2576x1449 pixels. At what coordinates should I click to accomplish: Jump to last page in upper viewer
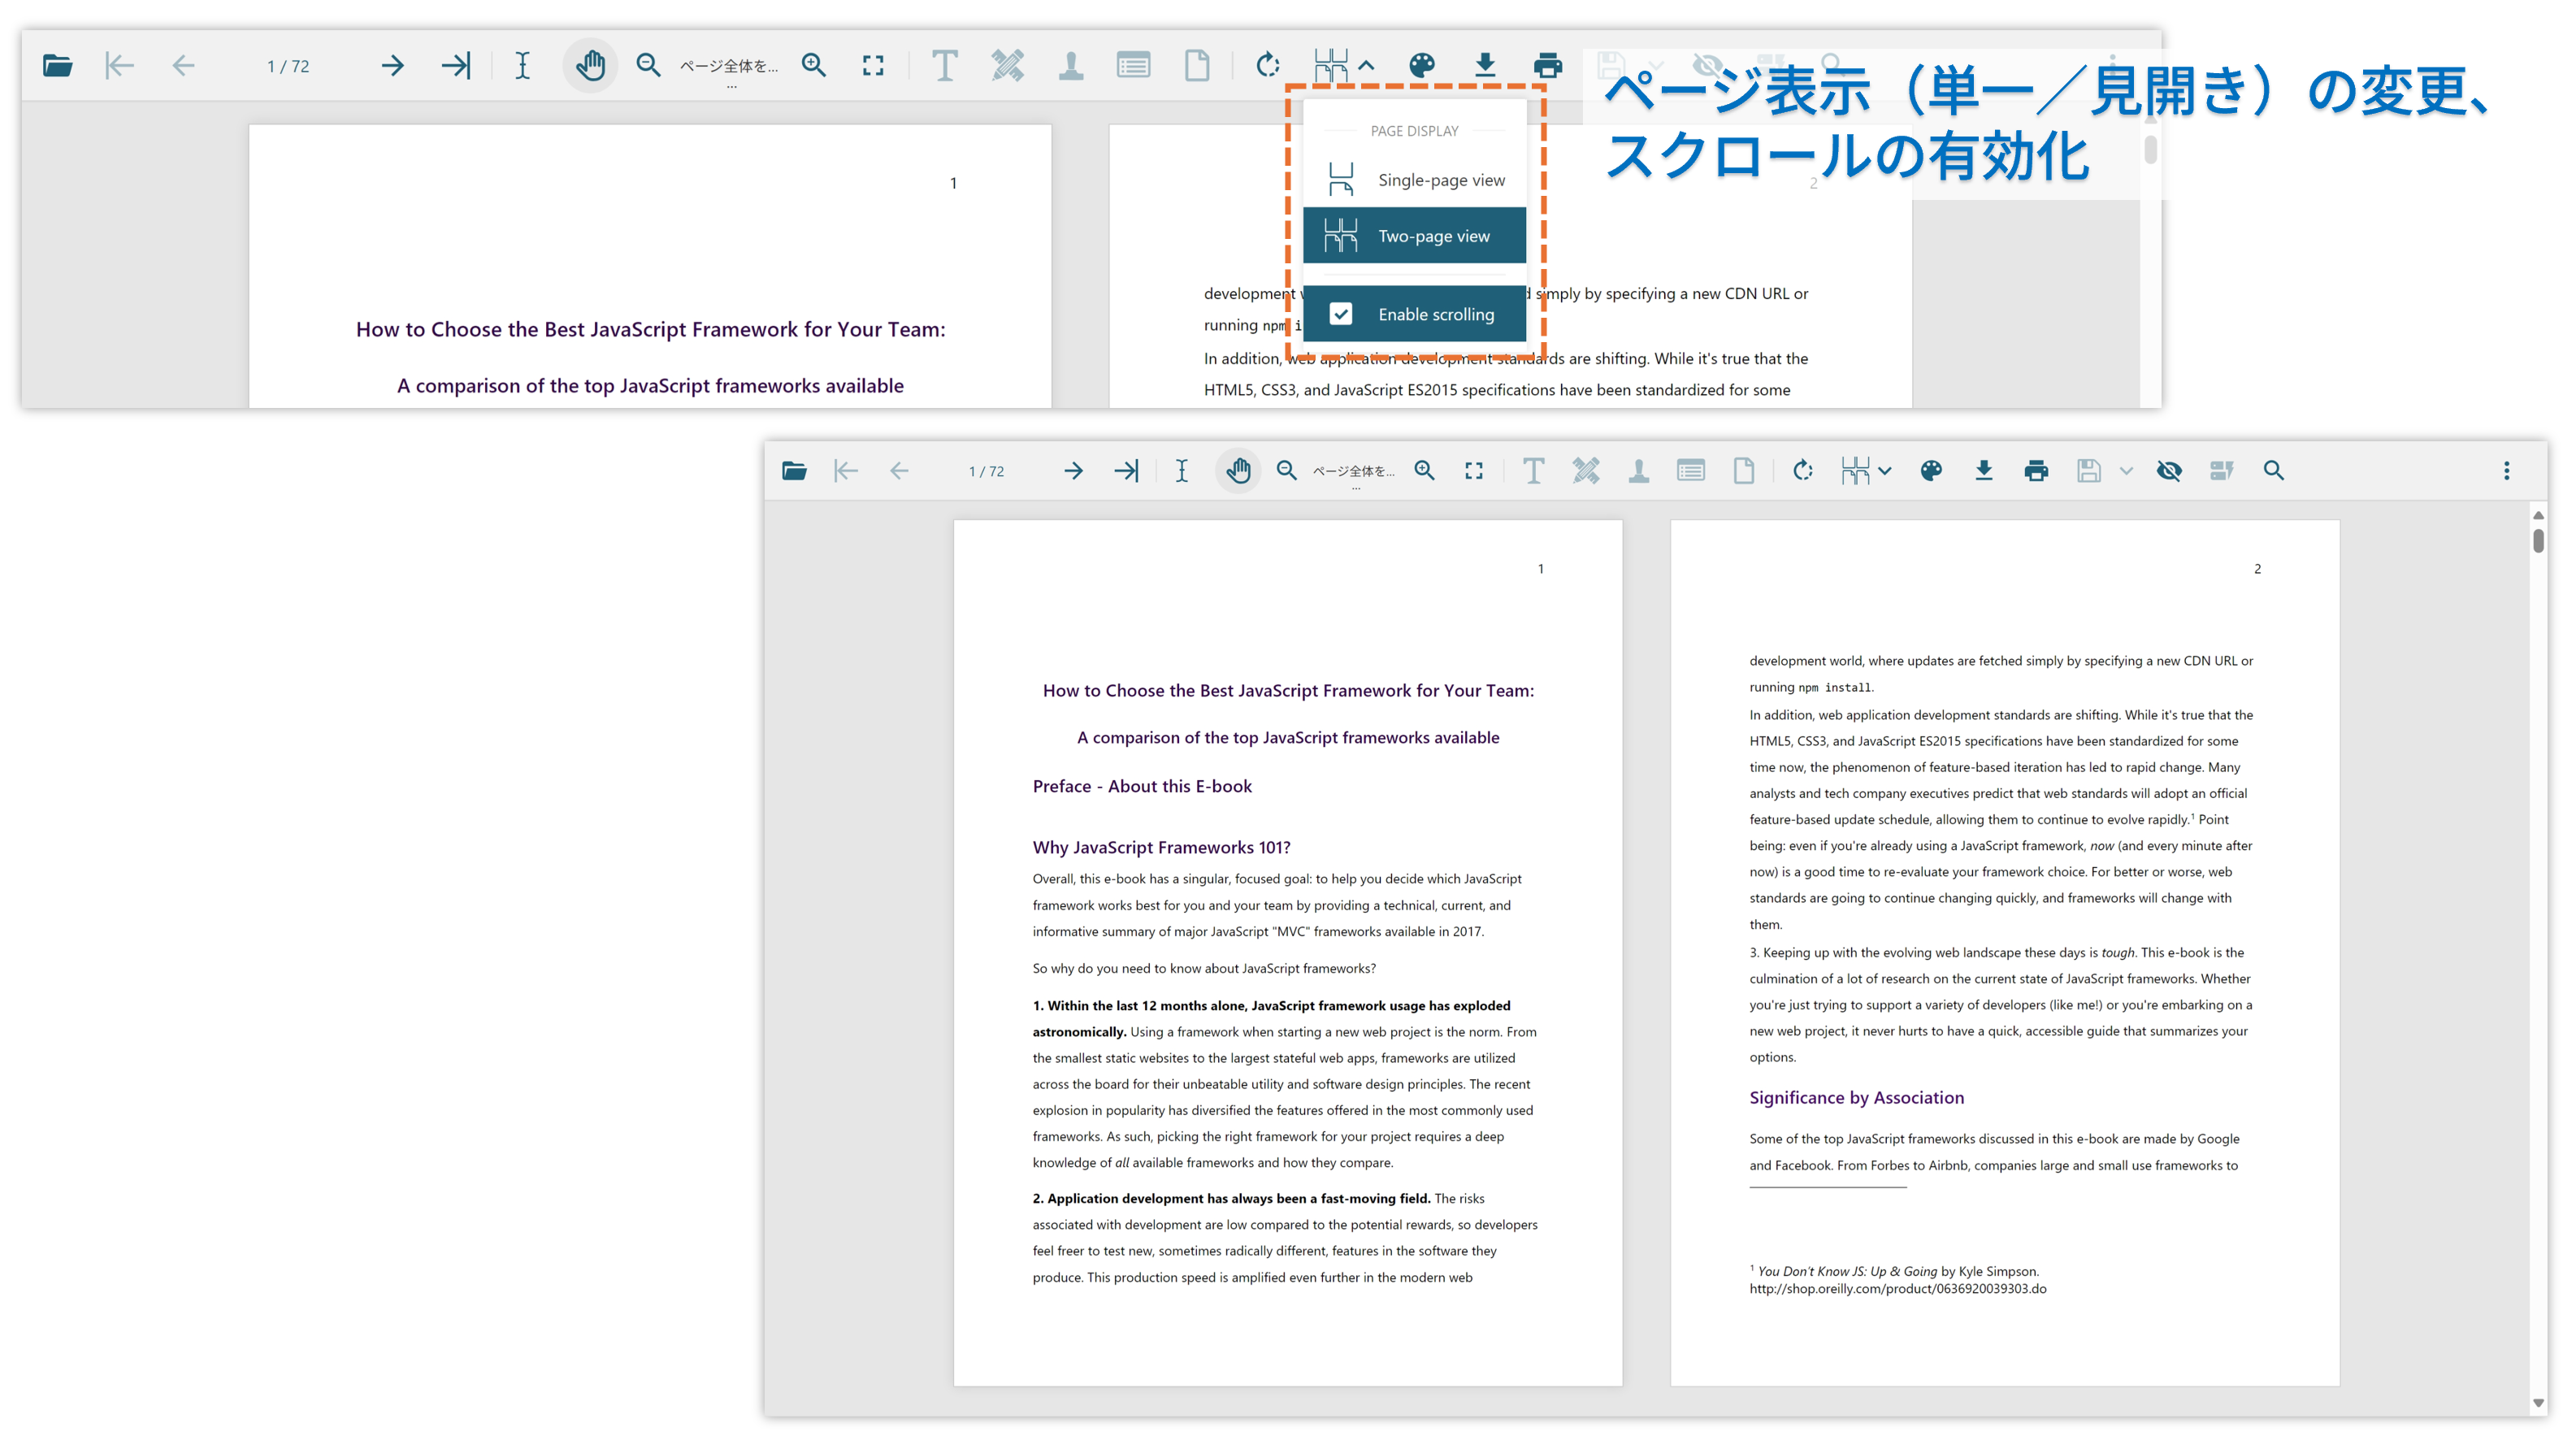(456, 66)
